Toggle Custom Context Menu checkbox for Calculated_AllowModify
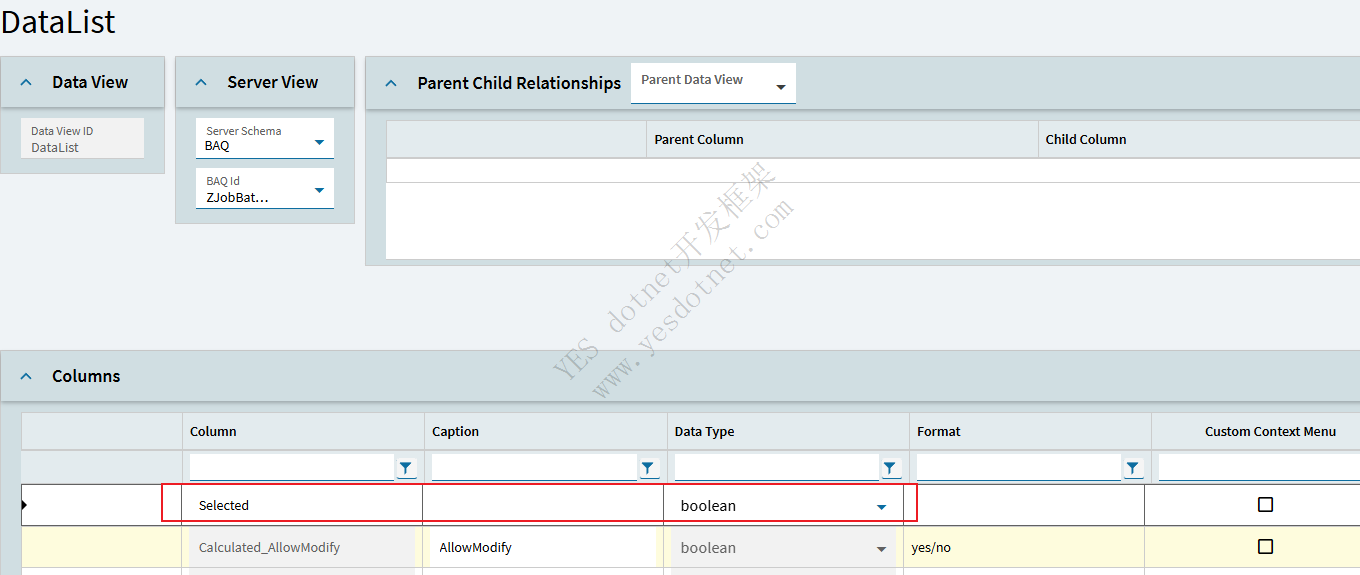This screenshot has height=575, width=1360. [x=1265, y=547]
